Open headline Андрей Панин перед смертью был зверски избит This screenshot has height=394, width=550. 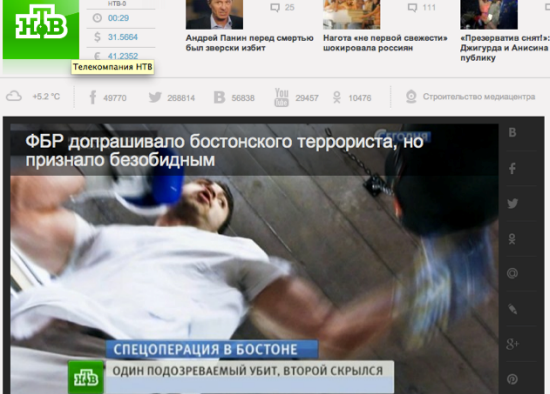coord(249,43)
